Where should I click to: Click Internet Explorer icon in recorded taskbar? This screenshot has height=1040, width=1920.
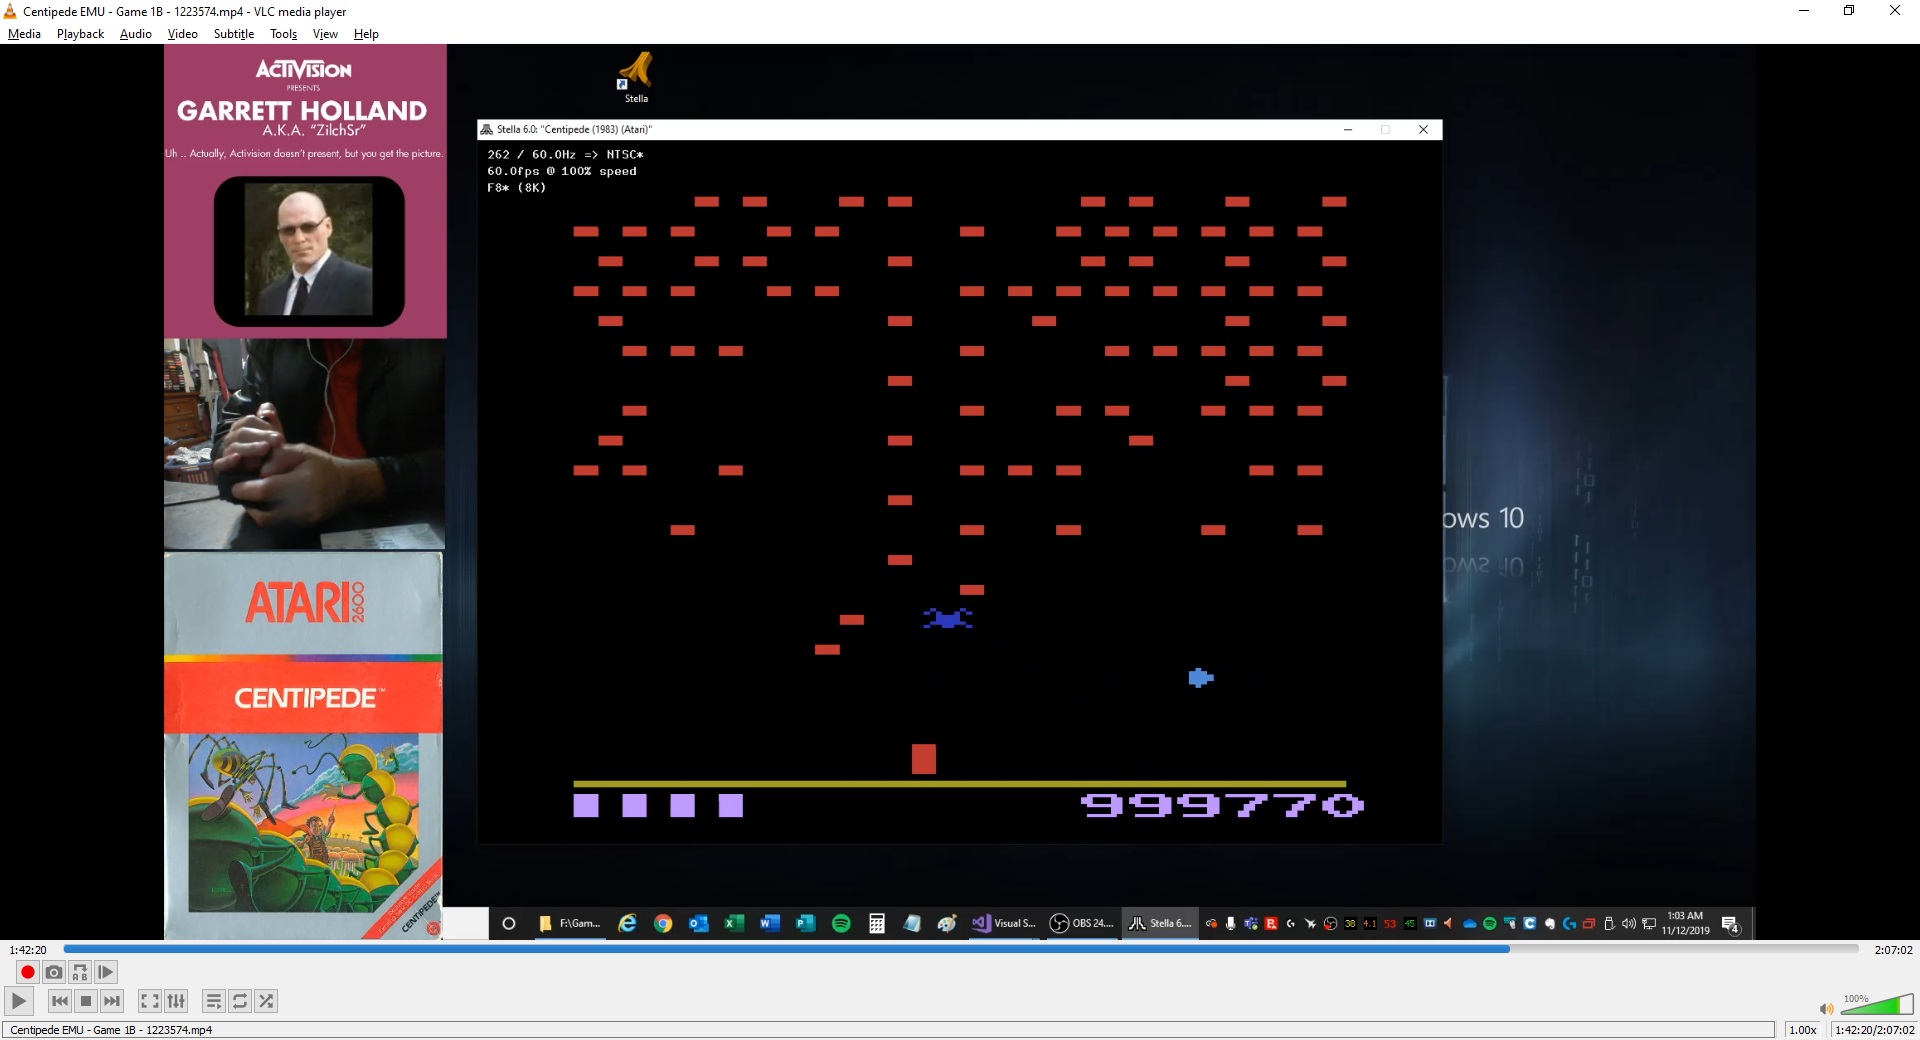pyautogui.click(x=627, y=923)
